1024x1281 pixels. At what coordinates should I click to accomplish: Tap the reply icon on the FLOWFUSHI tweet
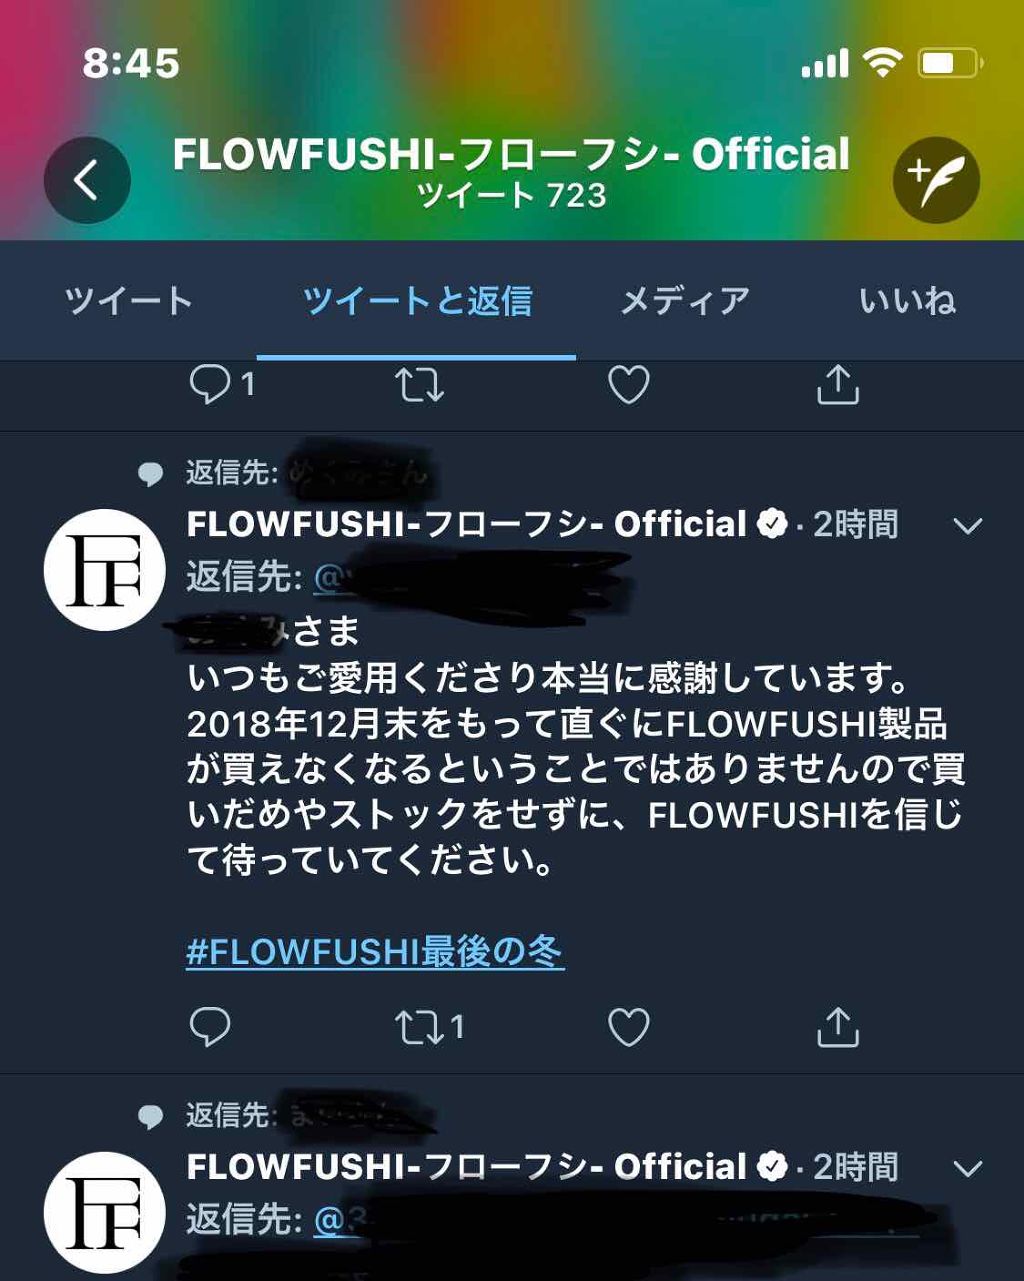pos(210,1025)
